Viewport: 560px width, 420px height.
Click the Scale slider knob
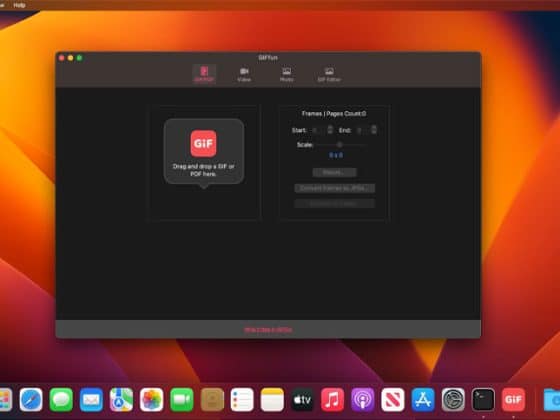340,145
